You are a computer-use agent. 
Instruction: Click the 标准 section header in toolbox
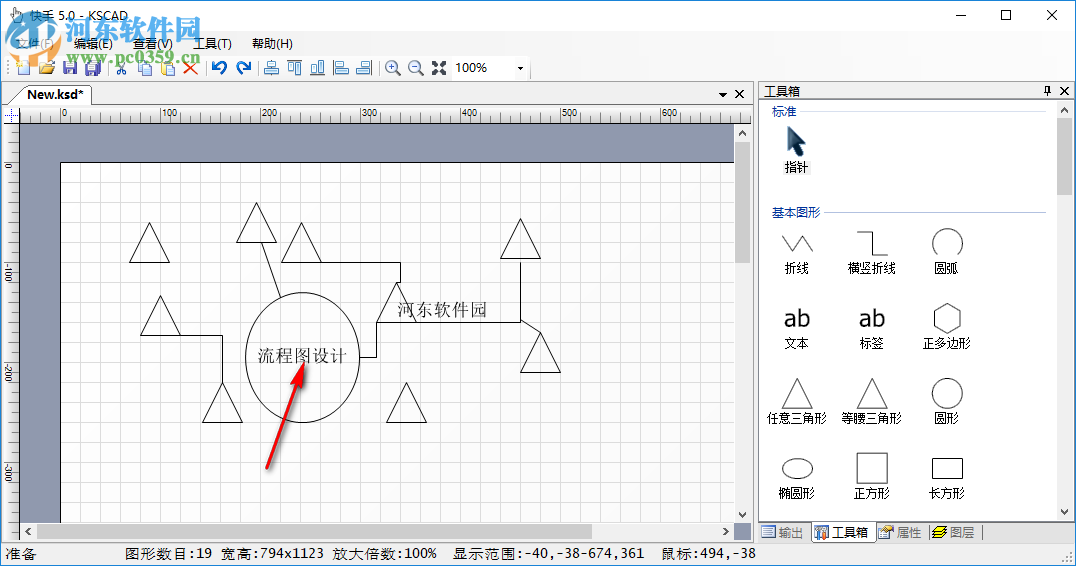tap(784, 111)
